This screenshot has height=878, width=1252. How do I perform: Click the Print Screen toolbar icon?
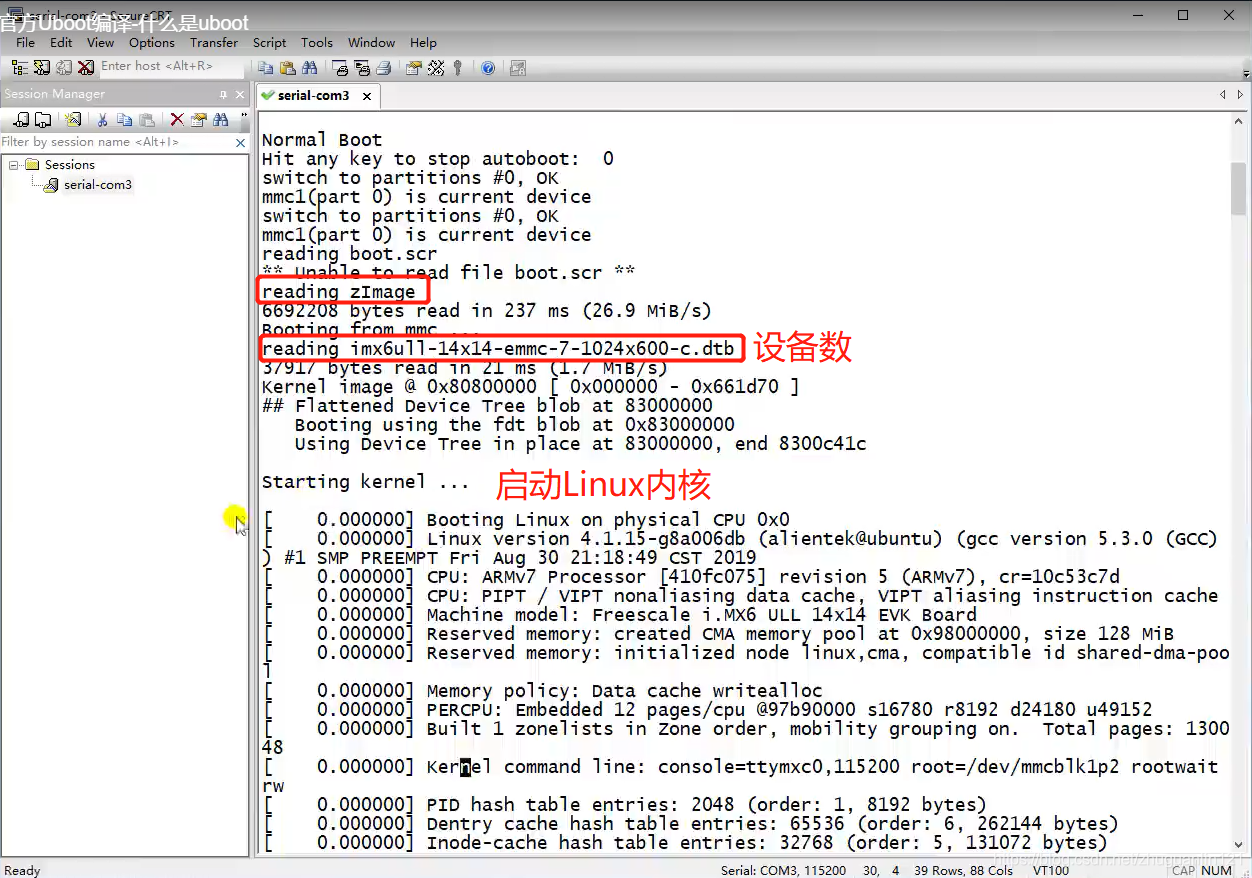pos(341,68)
